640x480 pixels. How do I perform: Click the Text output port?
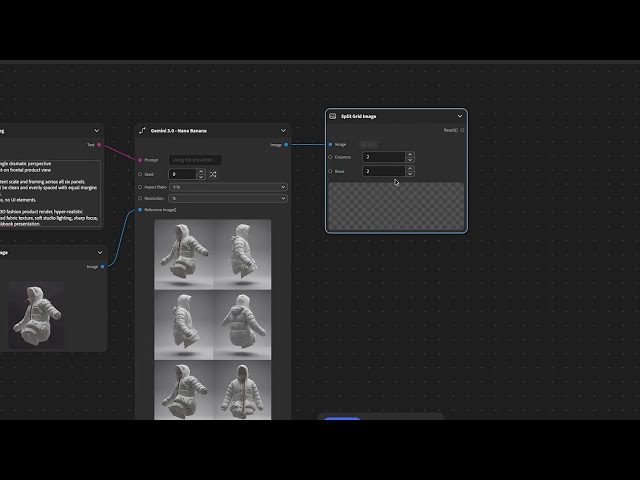click(x=99, y=144)
